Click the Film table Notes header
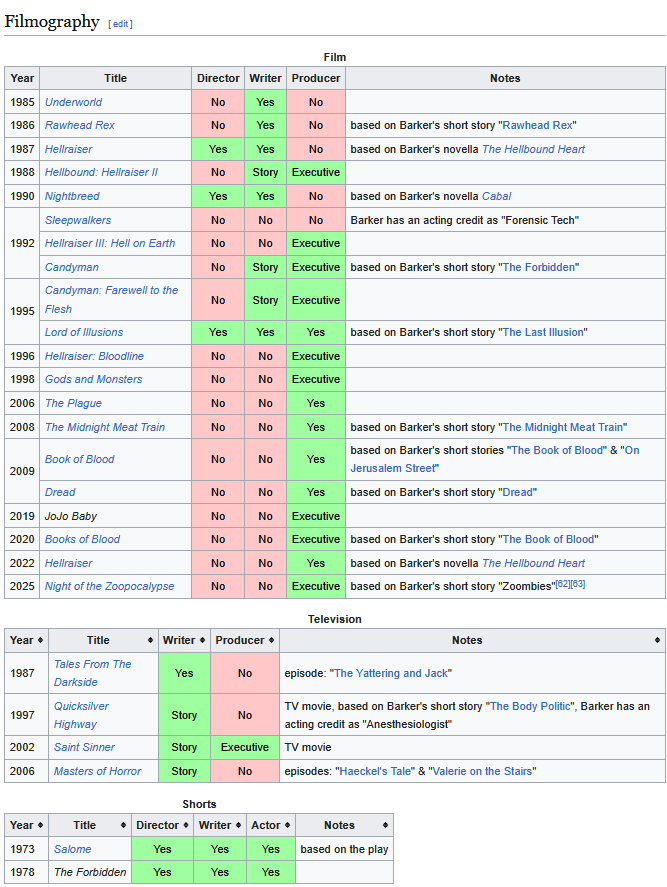Screen dimensions: 667x887 click(505, 79)
